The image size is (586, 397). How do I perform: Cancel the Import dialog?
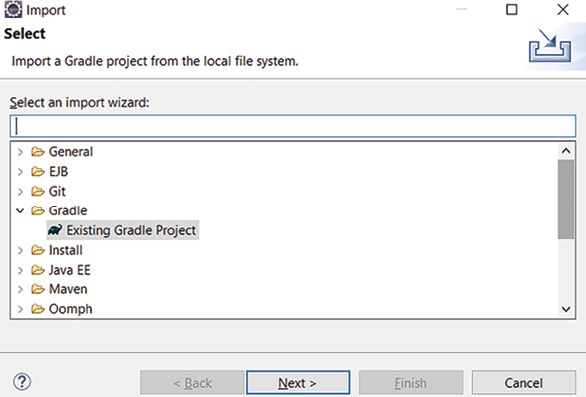(x=523, y=382)
